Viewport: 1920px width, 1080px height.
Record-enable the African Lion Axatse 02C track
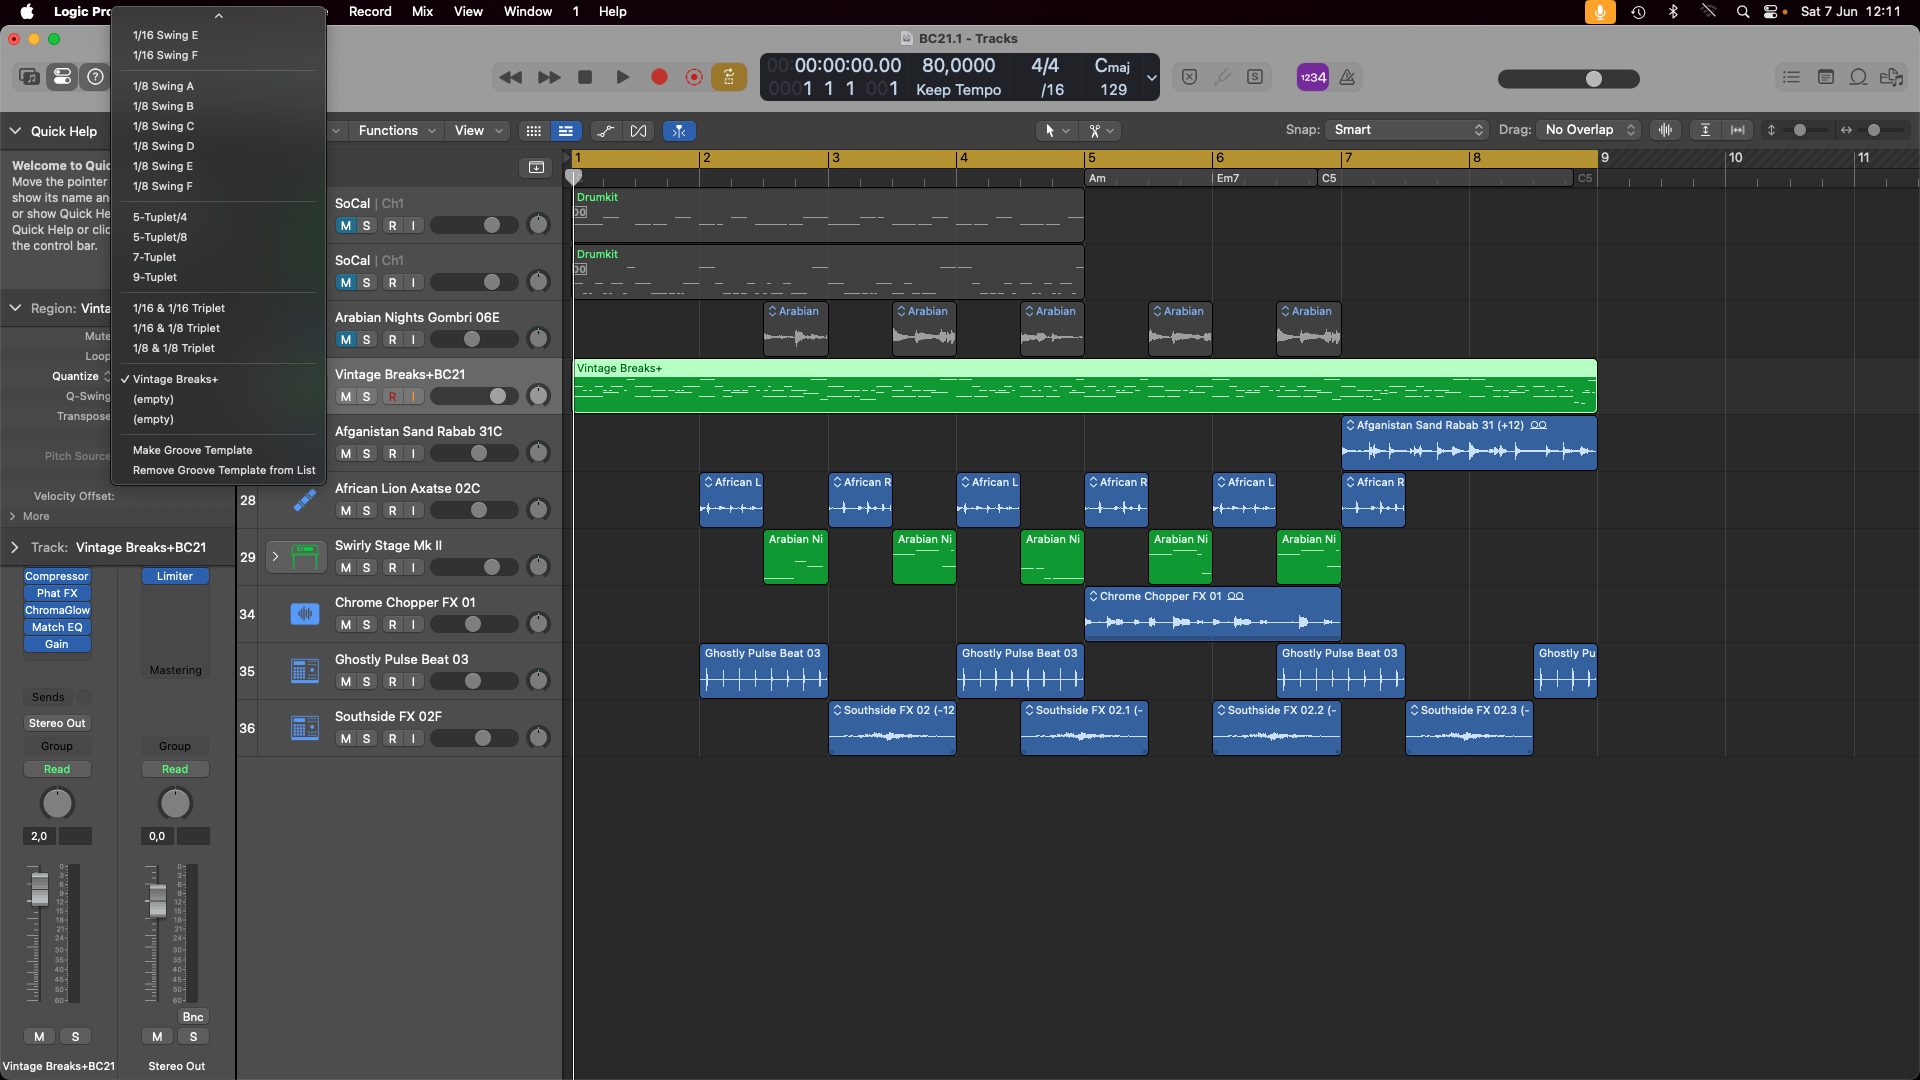[392, 511]
